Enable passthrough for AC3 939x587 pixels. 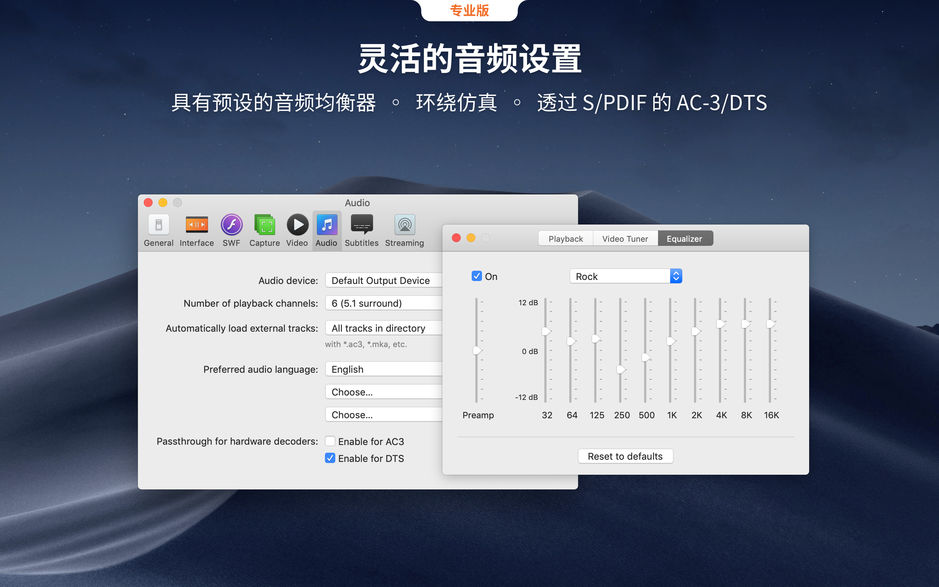[329, 440]
